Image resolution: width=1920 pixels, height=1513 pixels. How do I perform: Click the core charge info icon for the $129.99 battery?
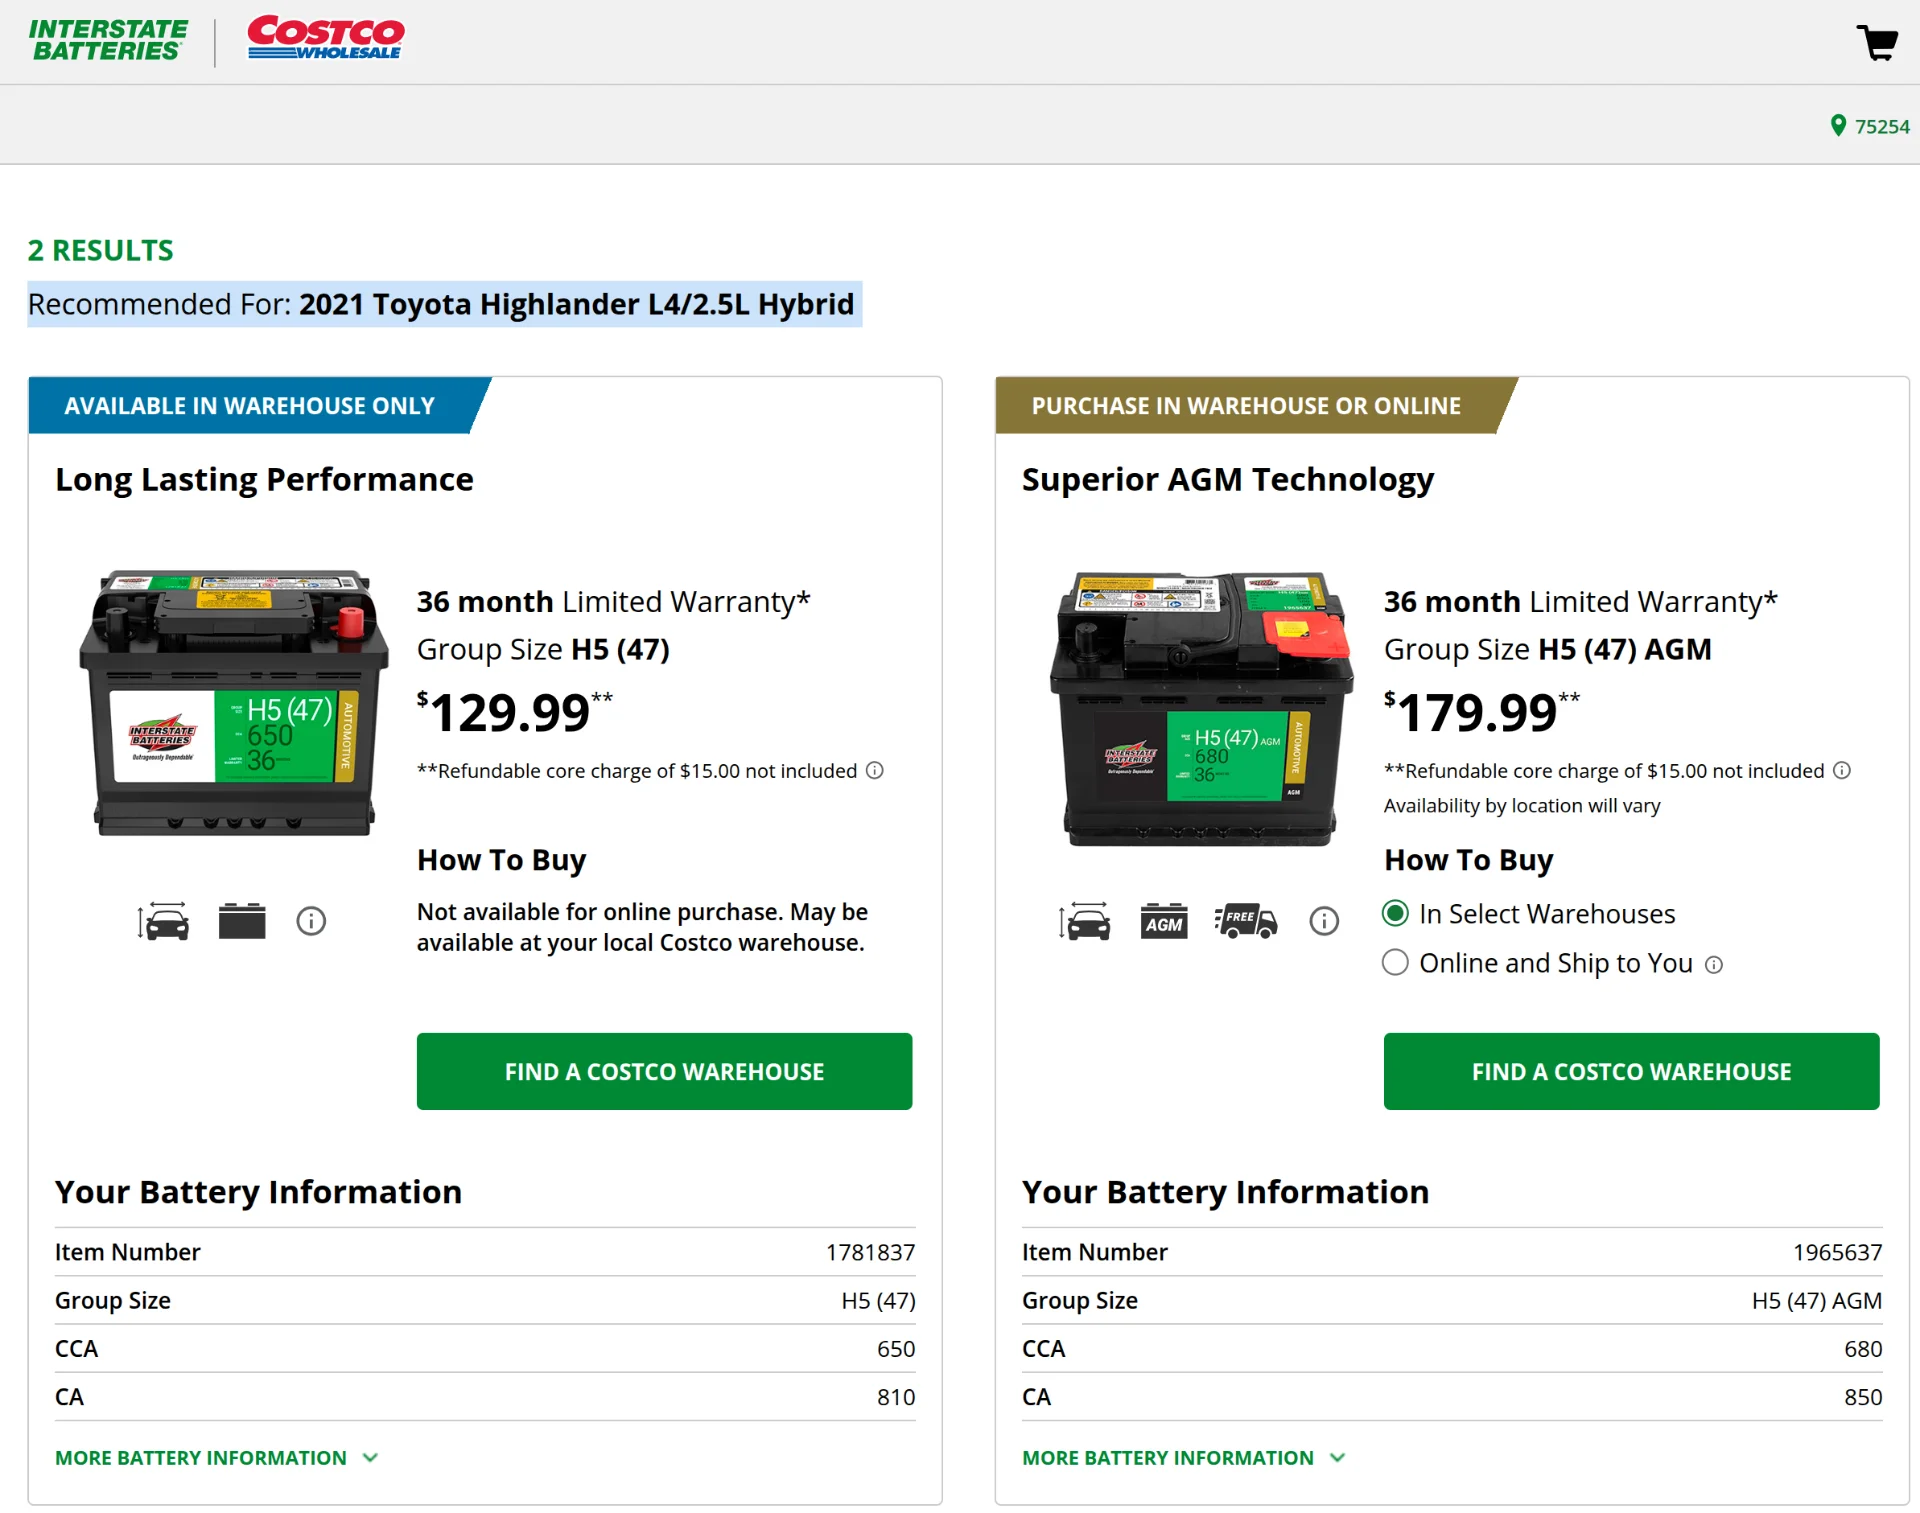[875, 770]
